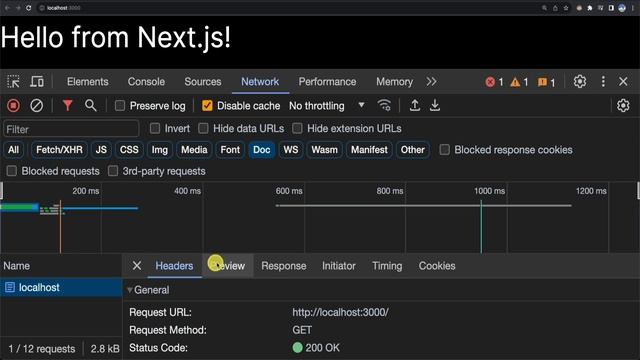Open network conditions wifi icon
This screenshot has width=640, height=360.
coord(384,105)
